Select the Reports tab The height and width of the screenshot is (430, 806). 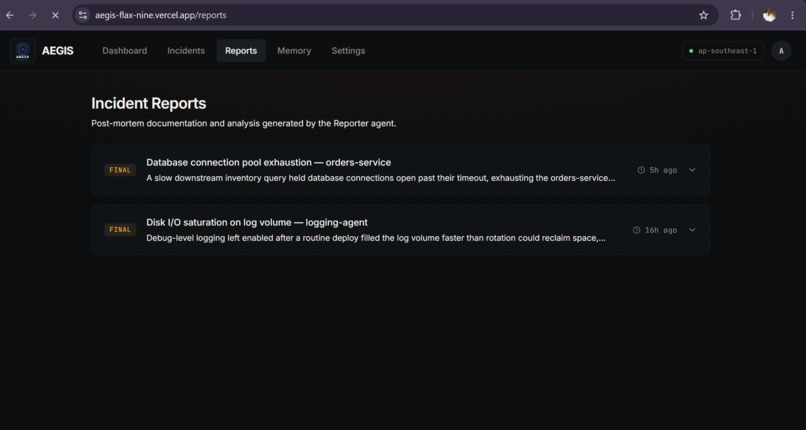coord(241,51)
